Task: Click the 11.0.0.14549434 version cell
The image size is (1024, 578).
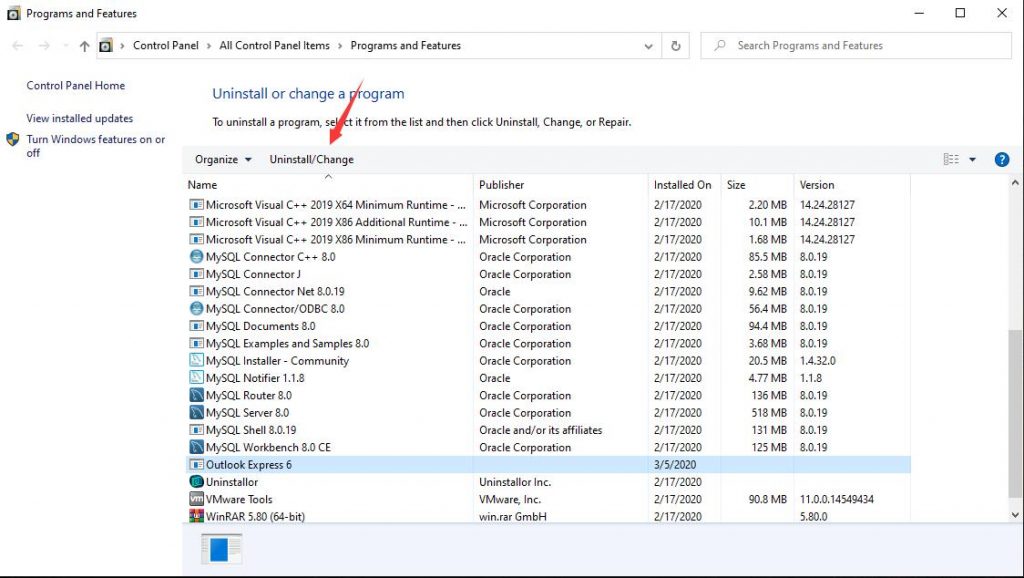Action: pyautogui.click(x=837, y=499)
